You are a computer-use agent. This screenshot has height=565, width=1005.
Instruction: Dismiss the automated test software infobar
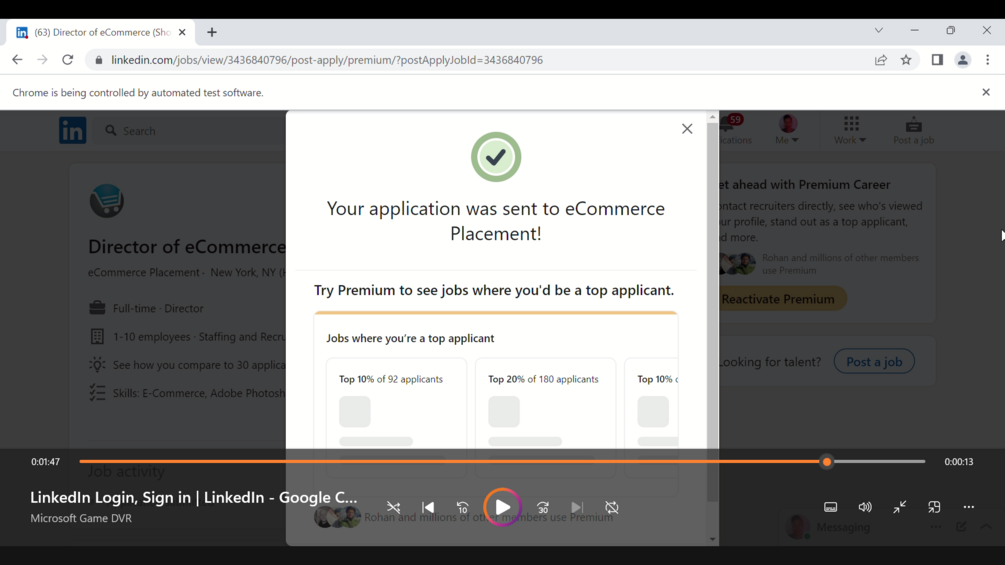(x=986, y=92)
